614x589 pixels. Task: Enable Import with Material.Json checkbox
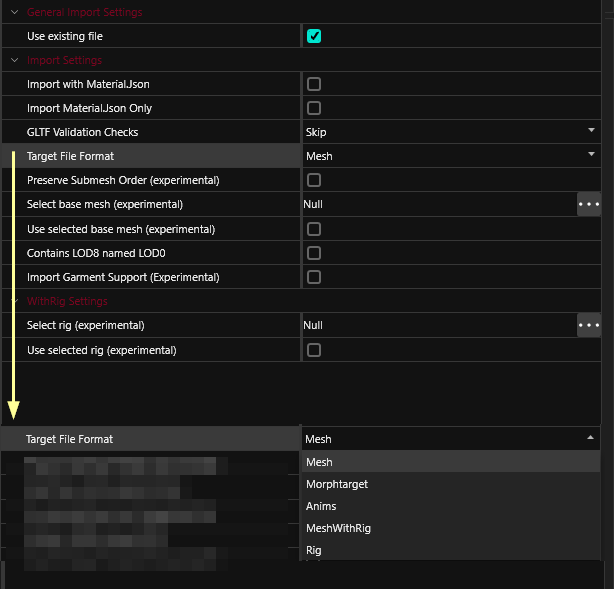pos(314,85)
